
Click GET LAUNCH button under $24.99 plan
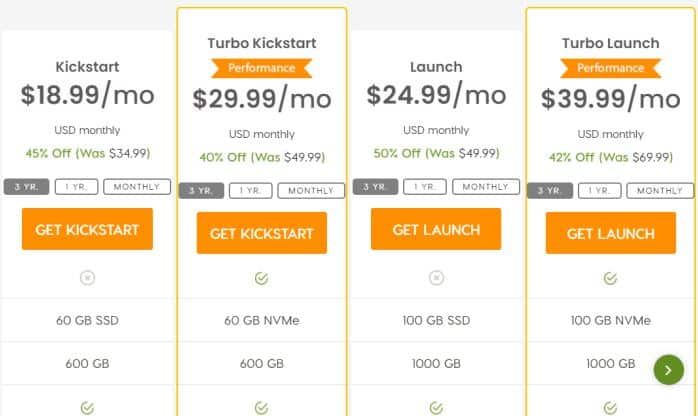click(436, 229)
